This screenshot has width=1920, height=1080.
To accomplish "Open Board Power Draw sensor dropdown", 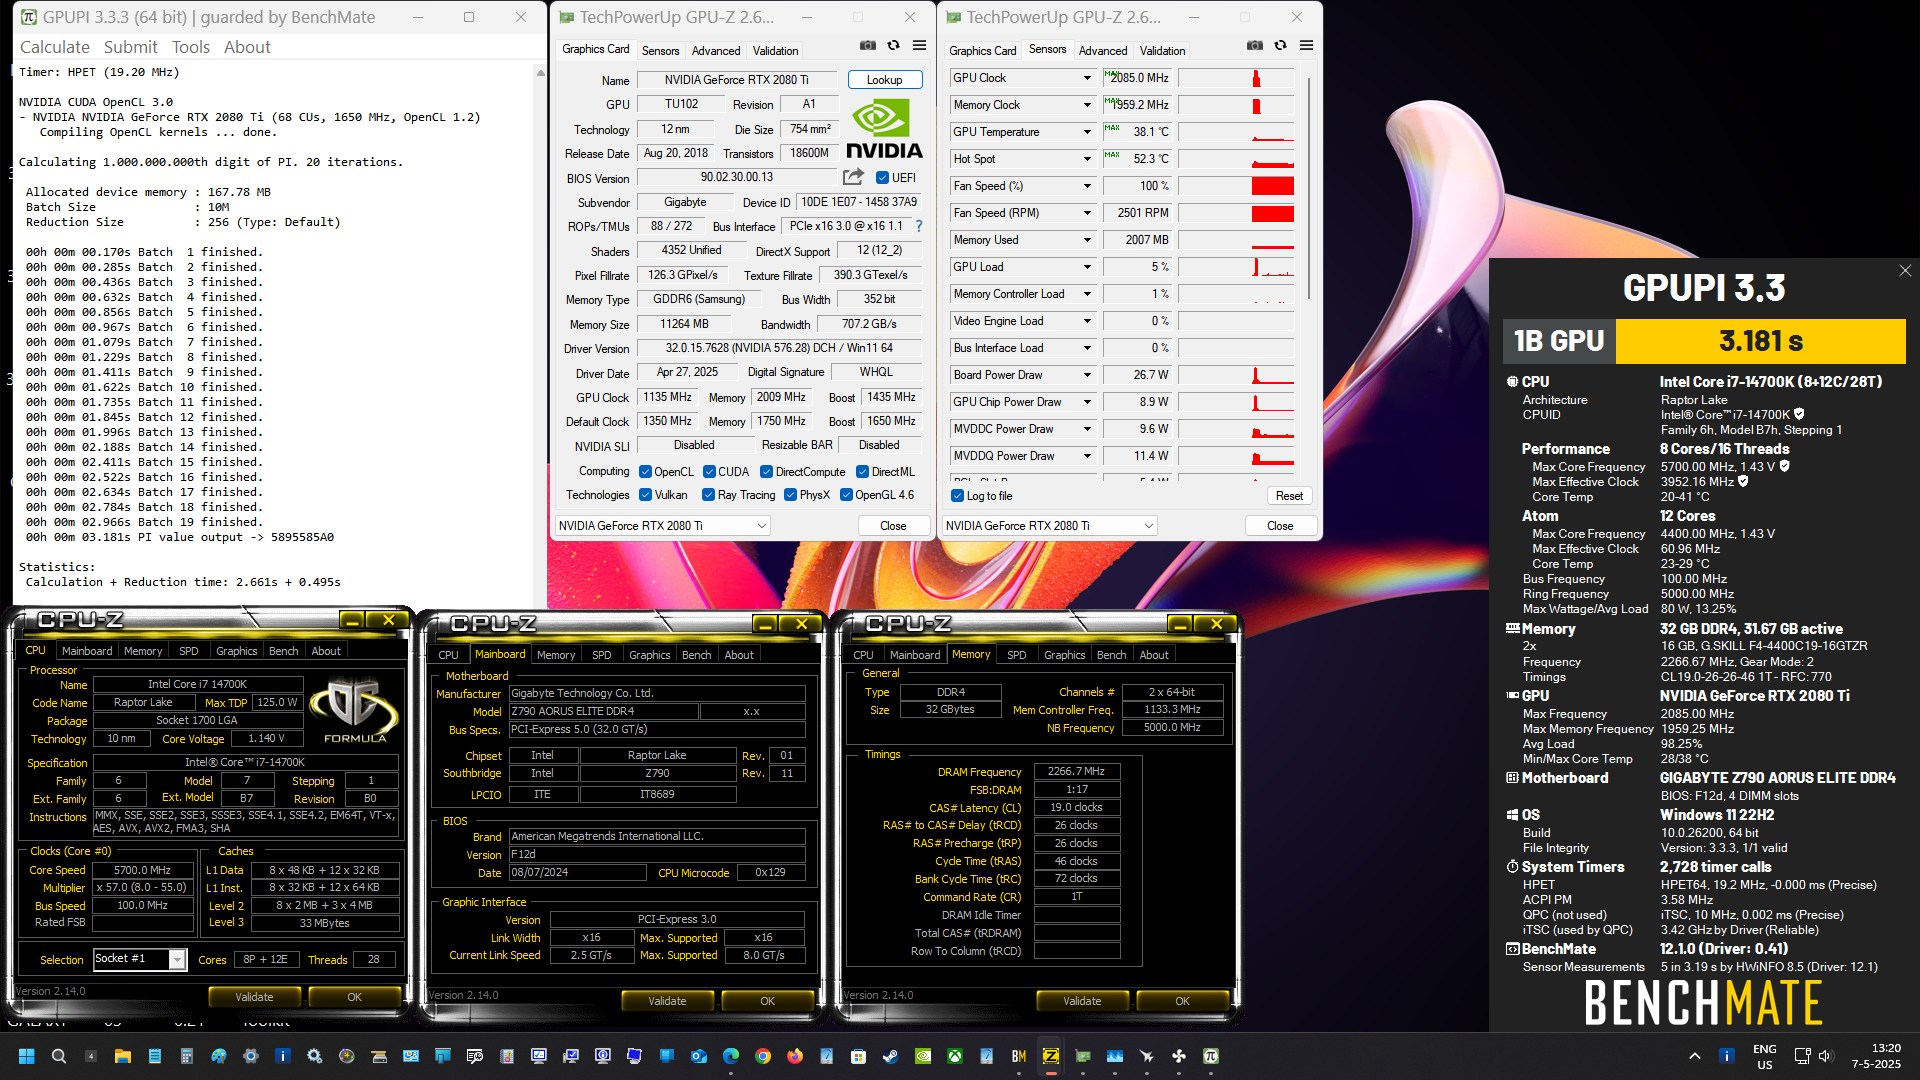I will click(1087, 375).
